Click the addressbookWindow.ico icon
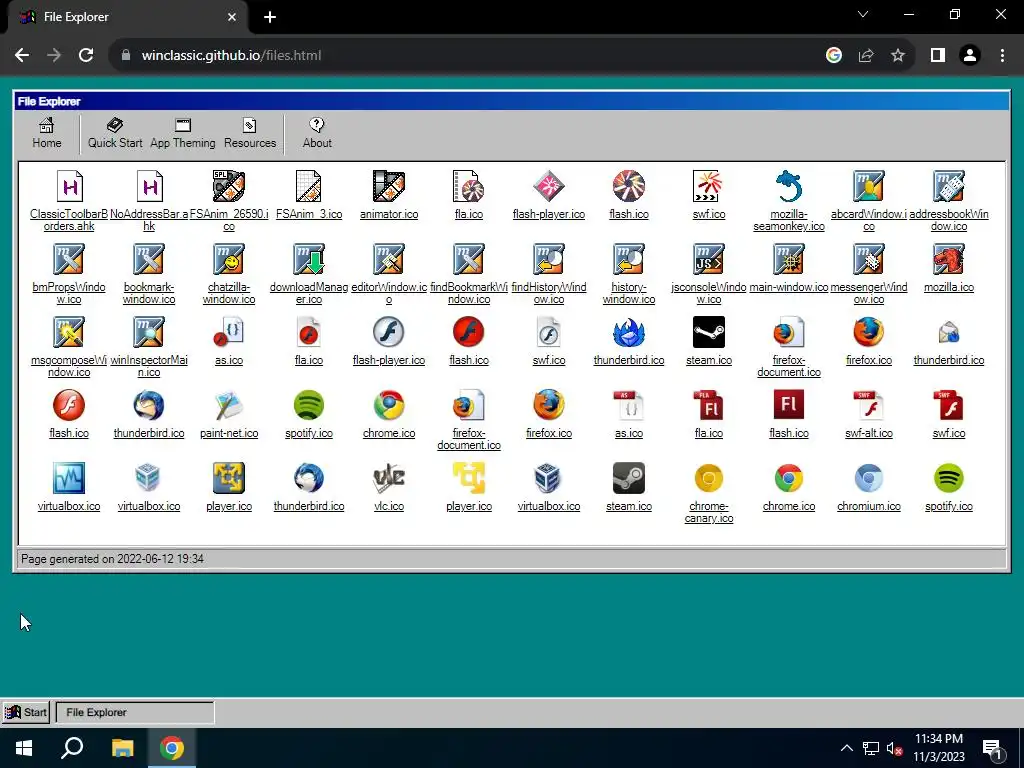Image resolution: width=1024 pixels, height=768 pixels. pyautogui.click(x=949, y=186)
